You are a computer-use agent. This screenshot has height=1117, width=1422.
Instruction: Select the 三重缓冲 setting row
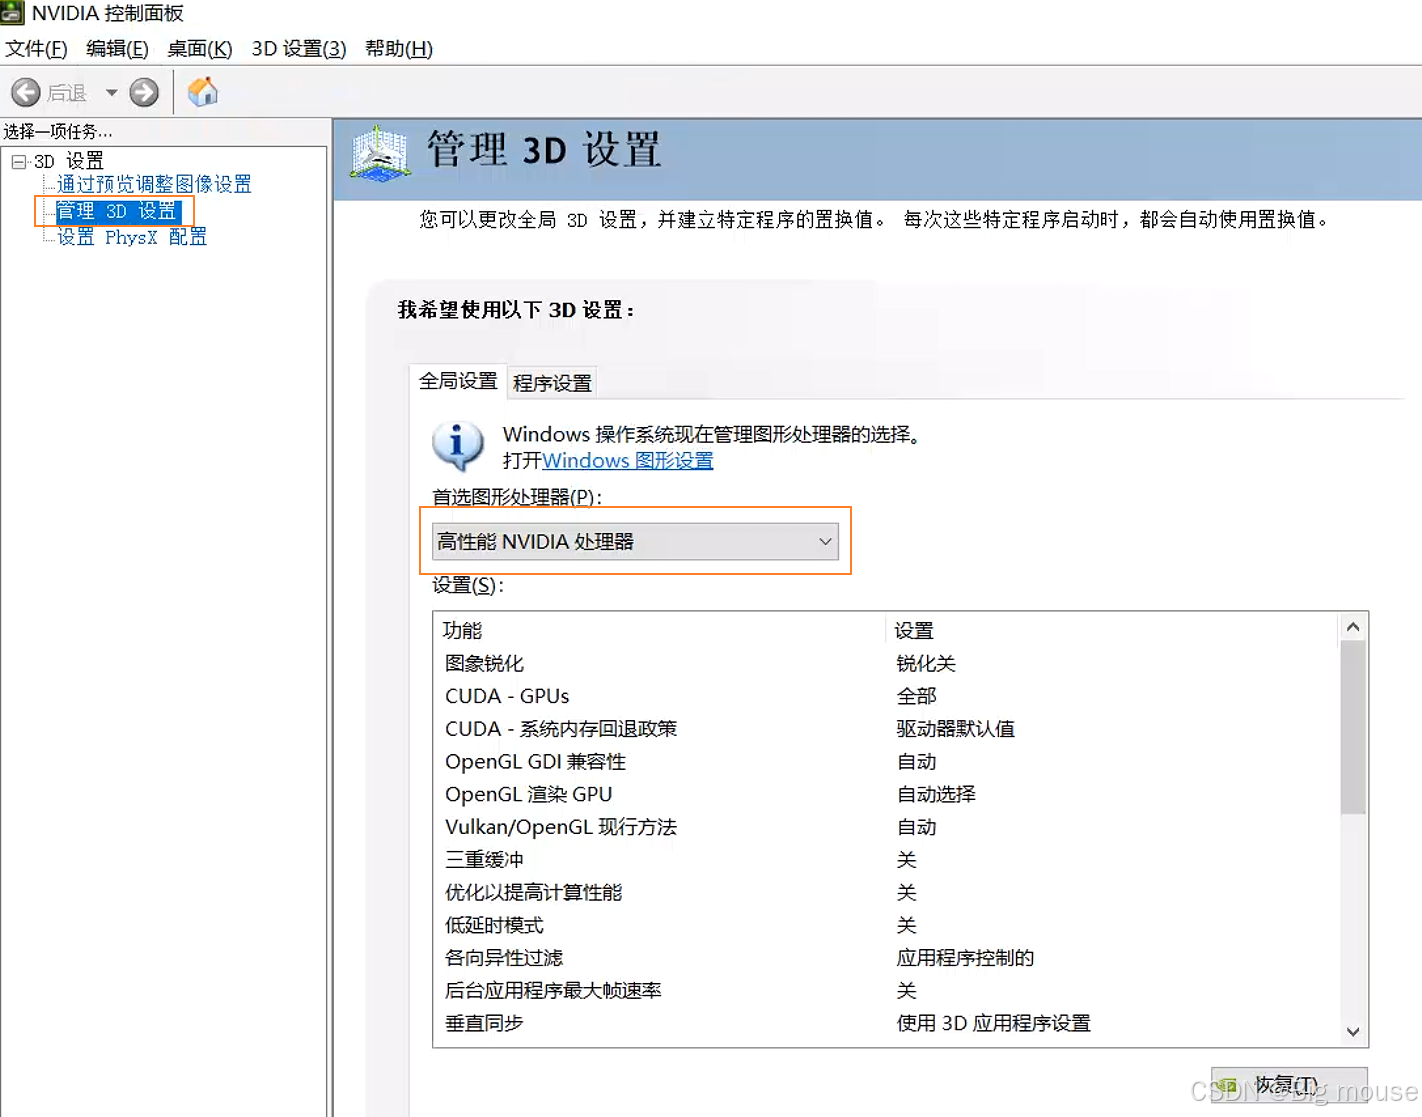886,860
